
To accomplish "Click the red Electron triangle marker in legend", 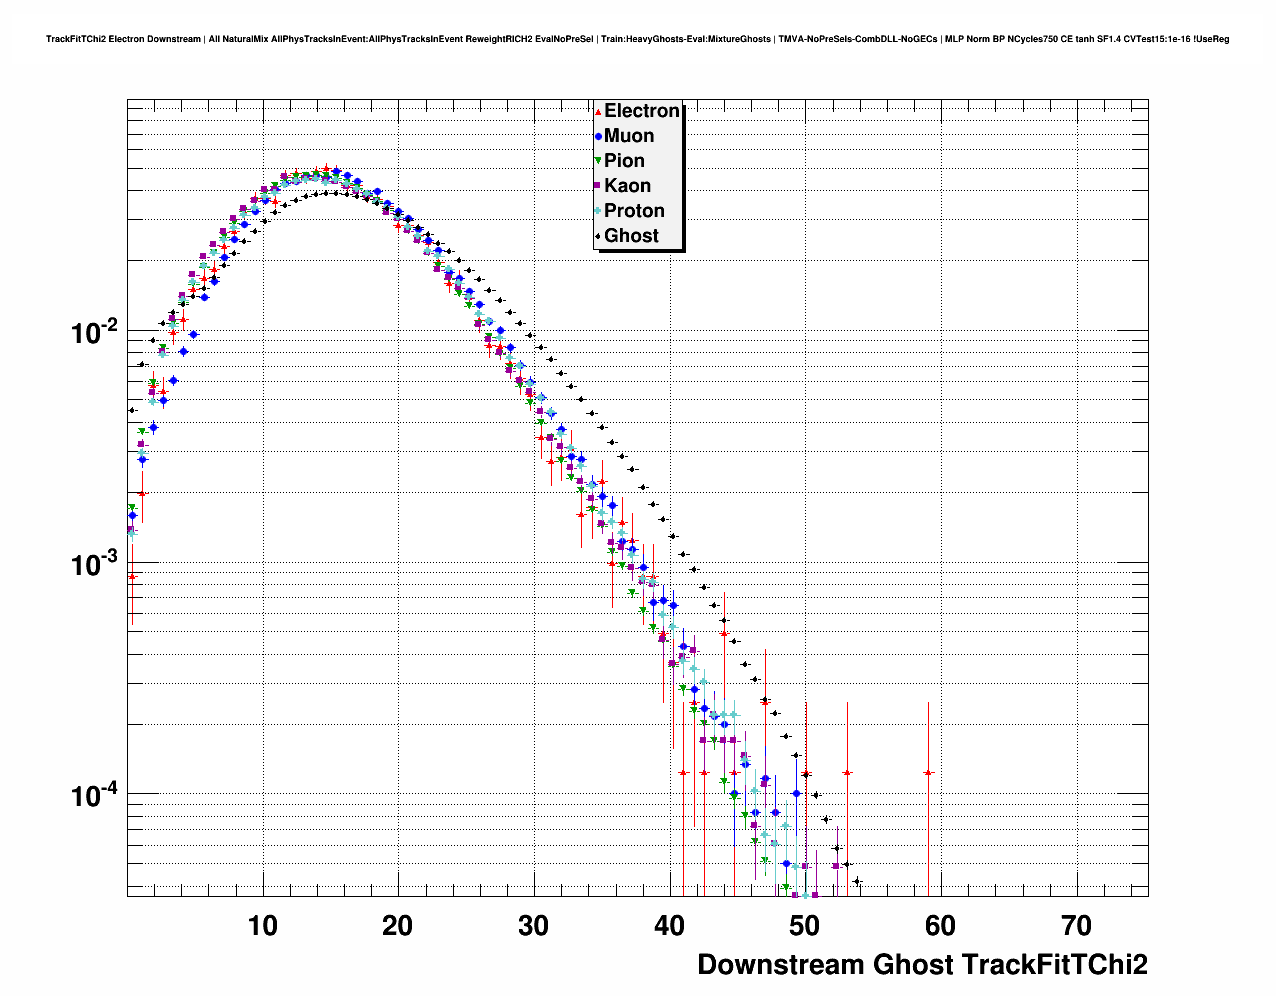I will coord(598,112).
